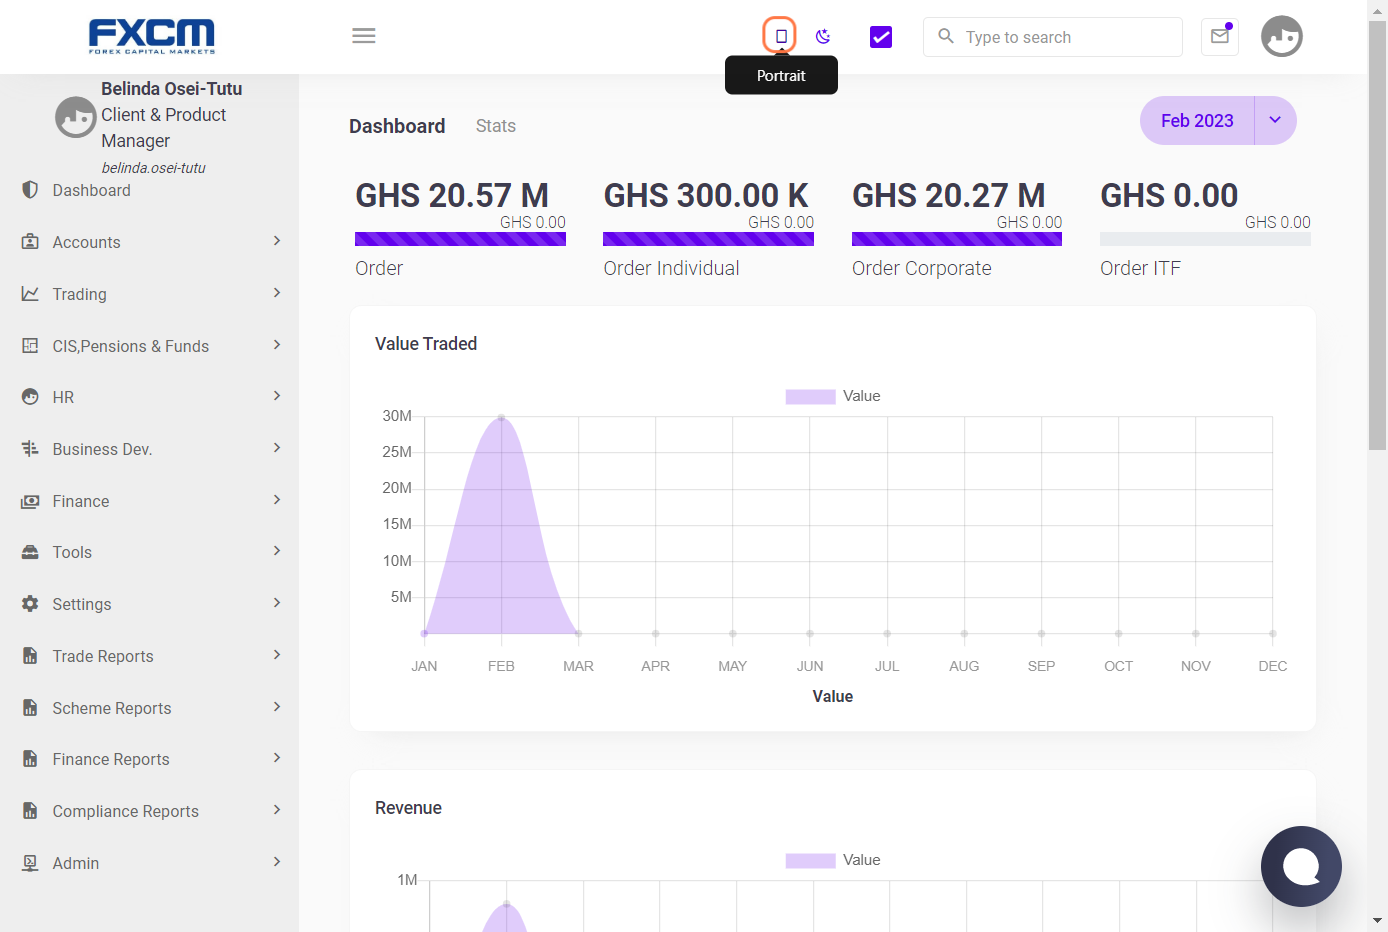This screenshot has width=1388, height=932.
Task: Open the month dropdown arrow beside Feb 2023
Action: click(1275, 120)
